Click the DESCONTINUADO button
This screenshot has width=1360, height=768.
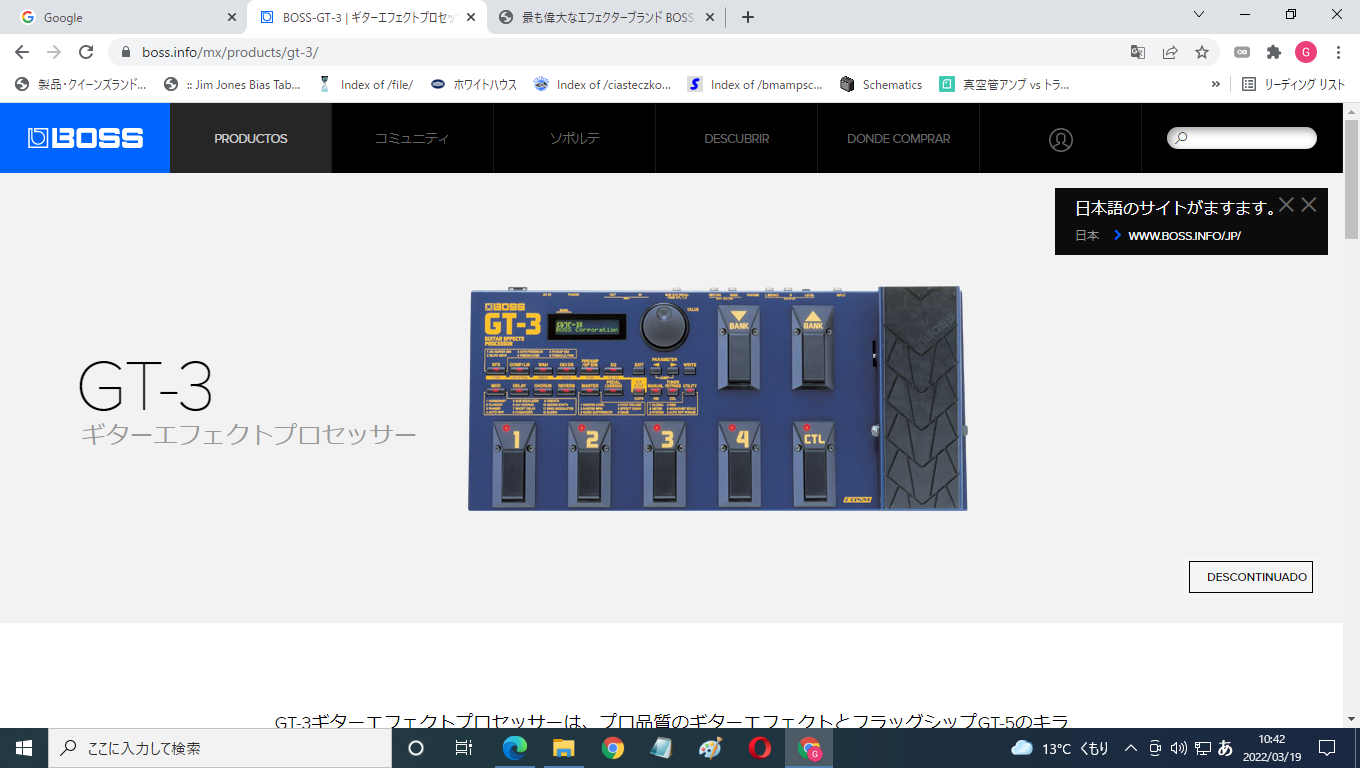point(1250,577)
